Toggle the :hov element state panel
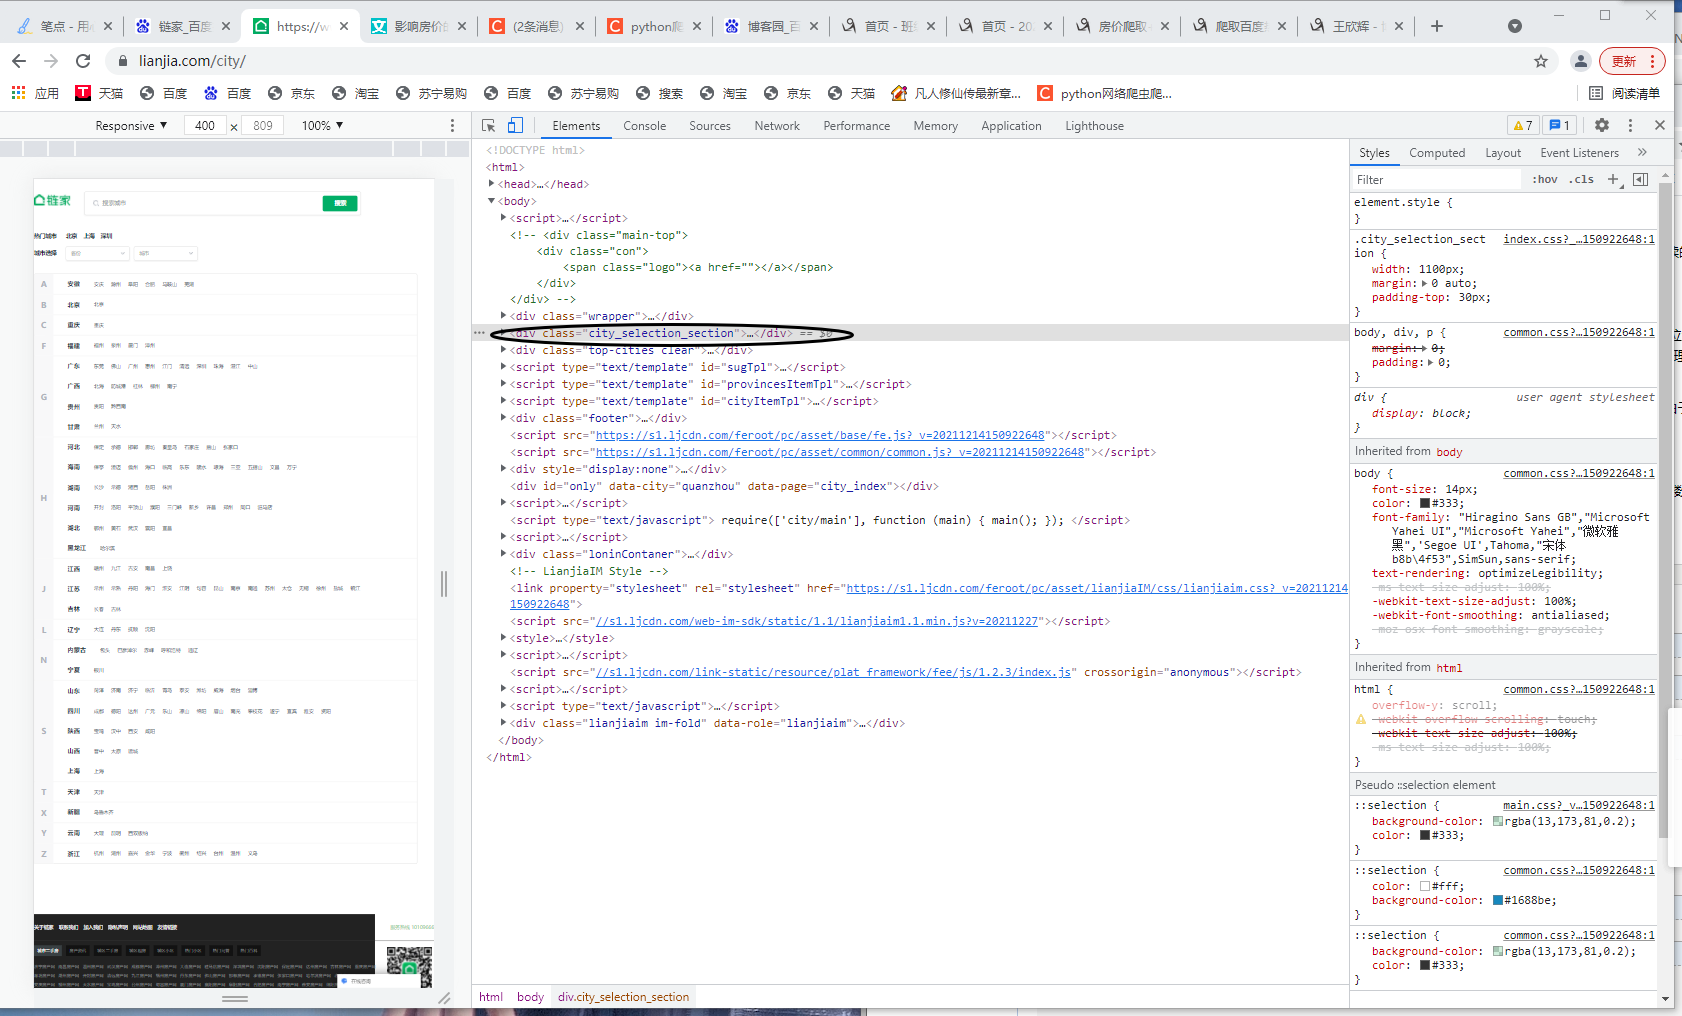Viewport: 1682px width, 1016px height. [x=1545, y=180]
